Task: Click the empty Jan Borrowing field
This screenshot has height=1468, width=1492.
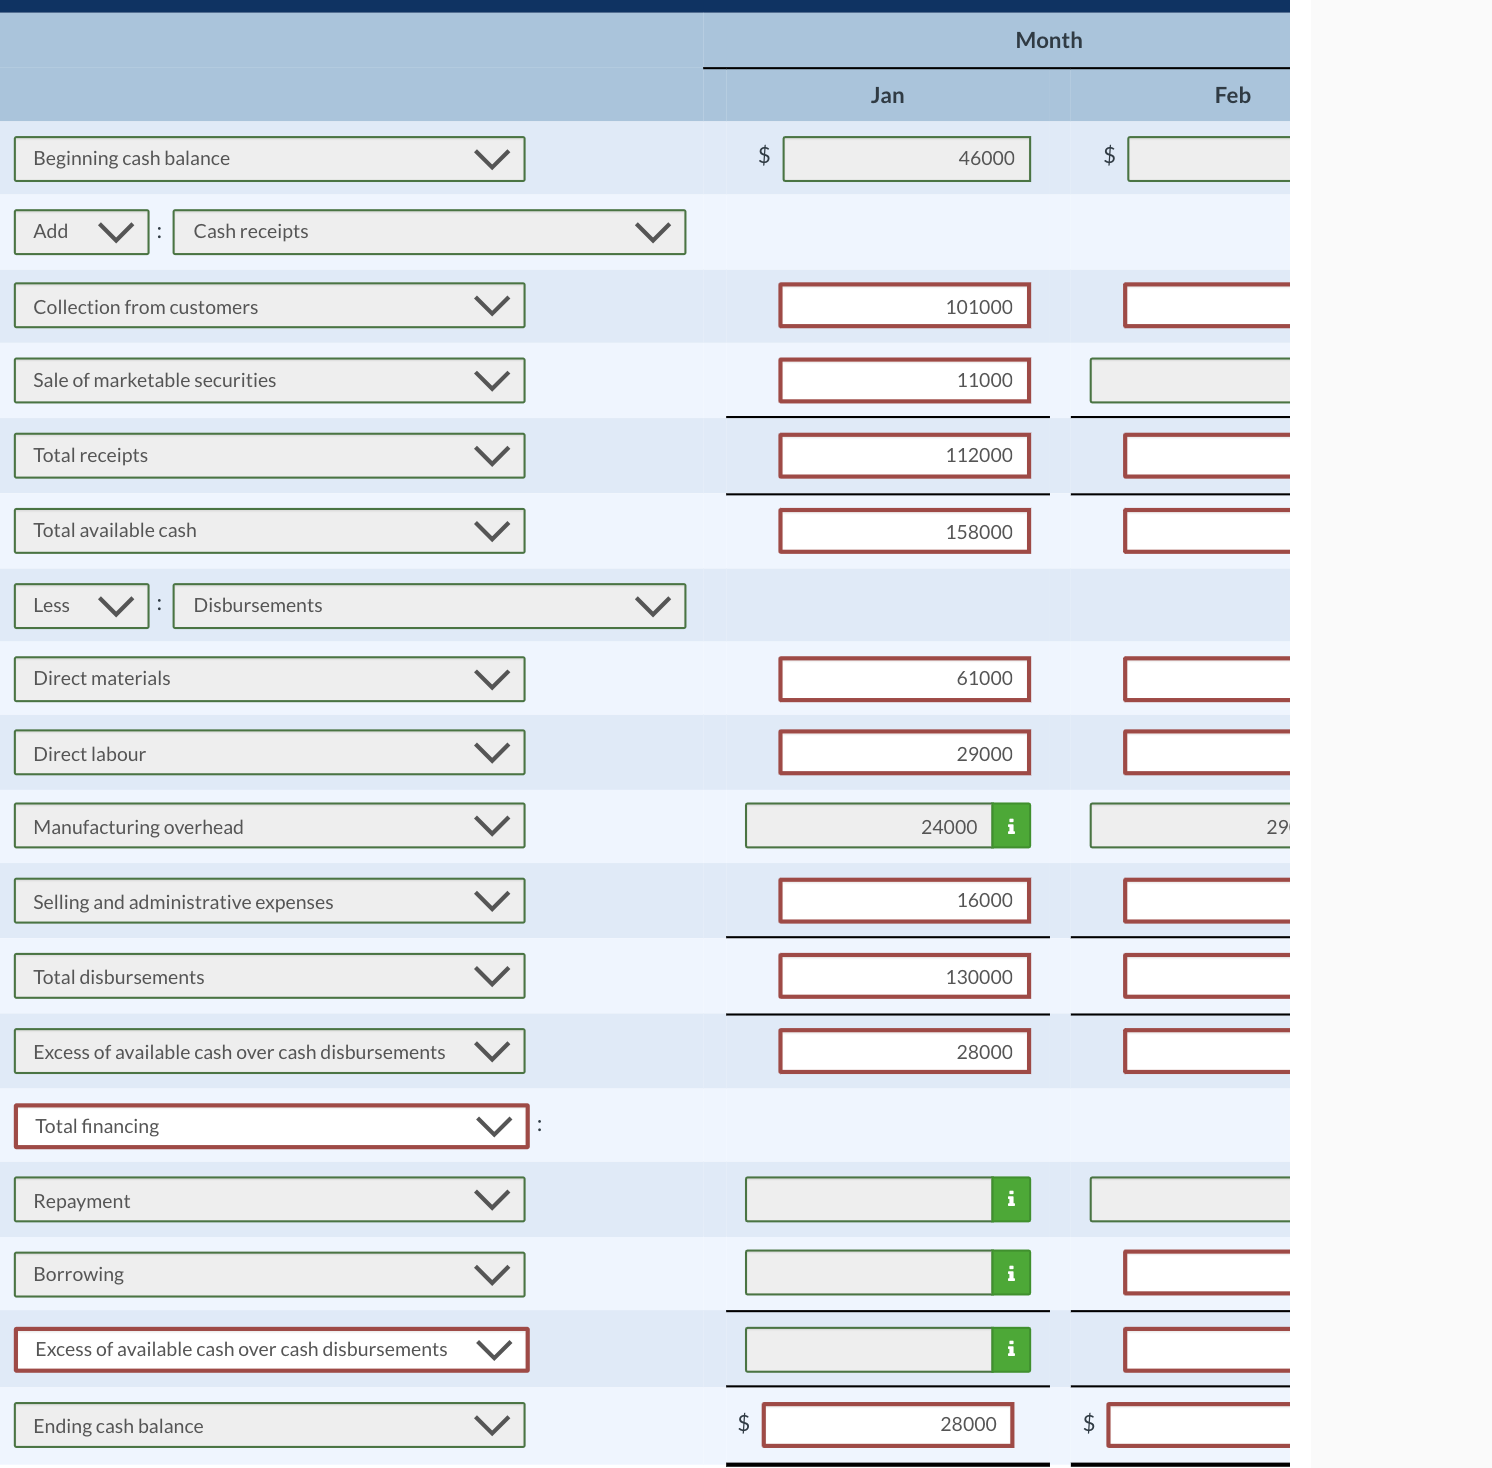Action: click(x=869, y=1273)
